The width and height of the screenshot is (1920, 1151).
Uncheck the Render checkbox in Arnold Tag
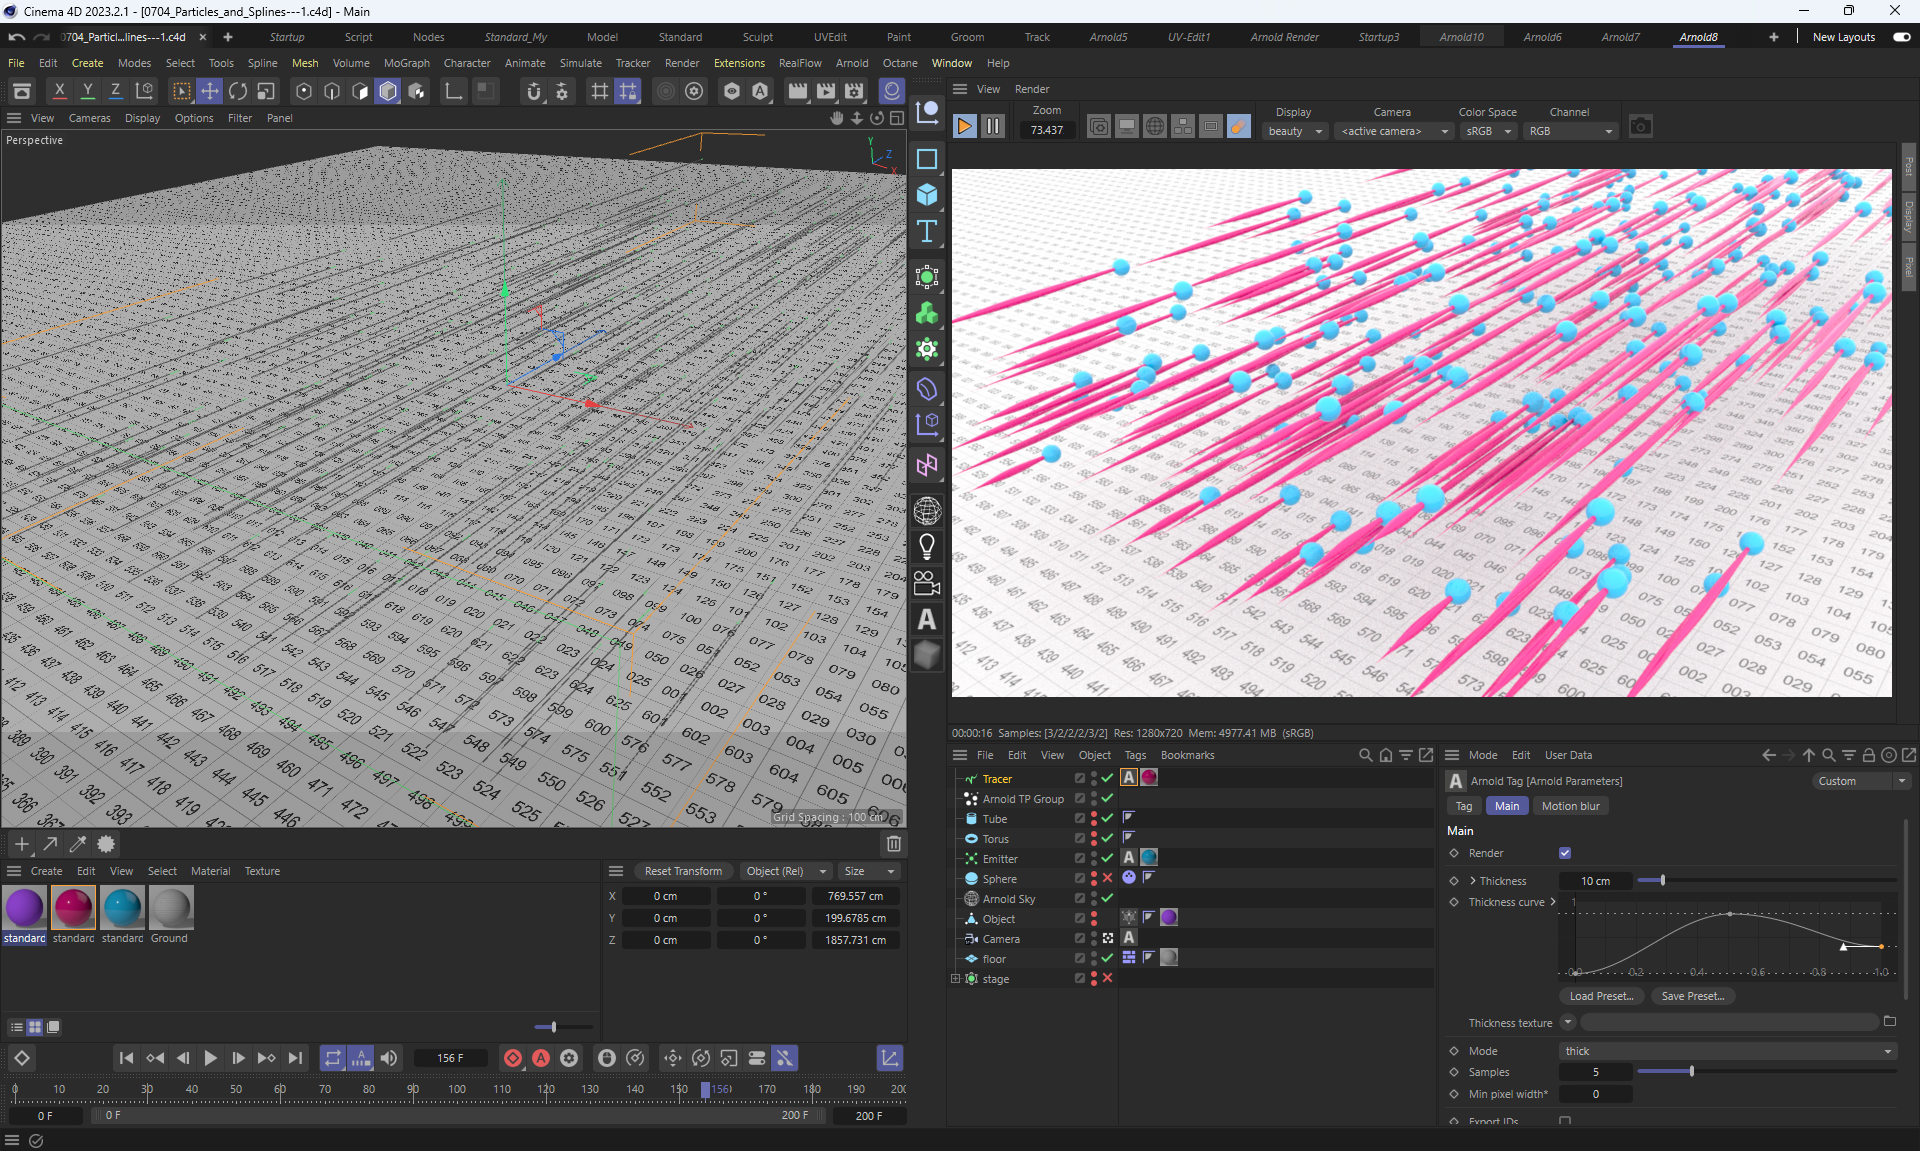click(1565, 853)
